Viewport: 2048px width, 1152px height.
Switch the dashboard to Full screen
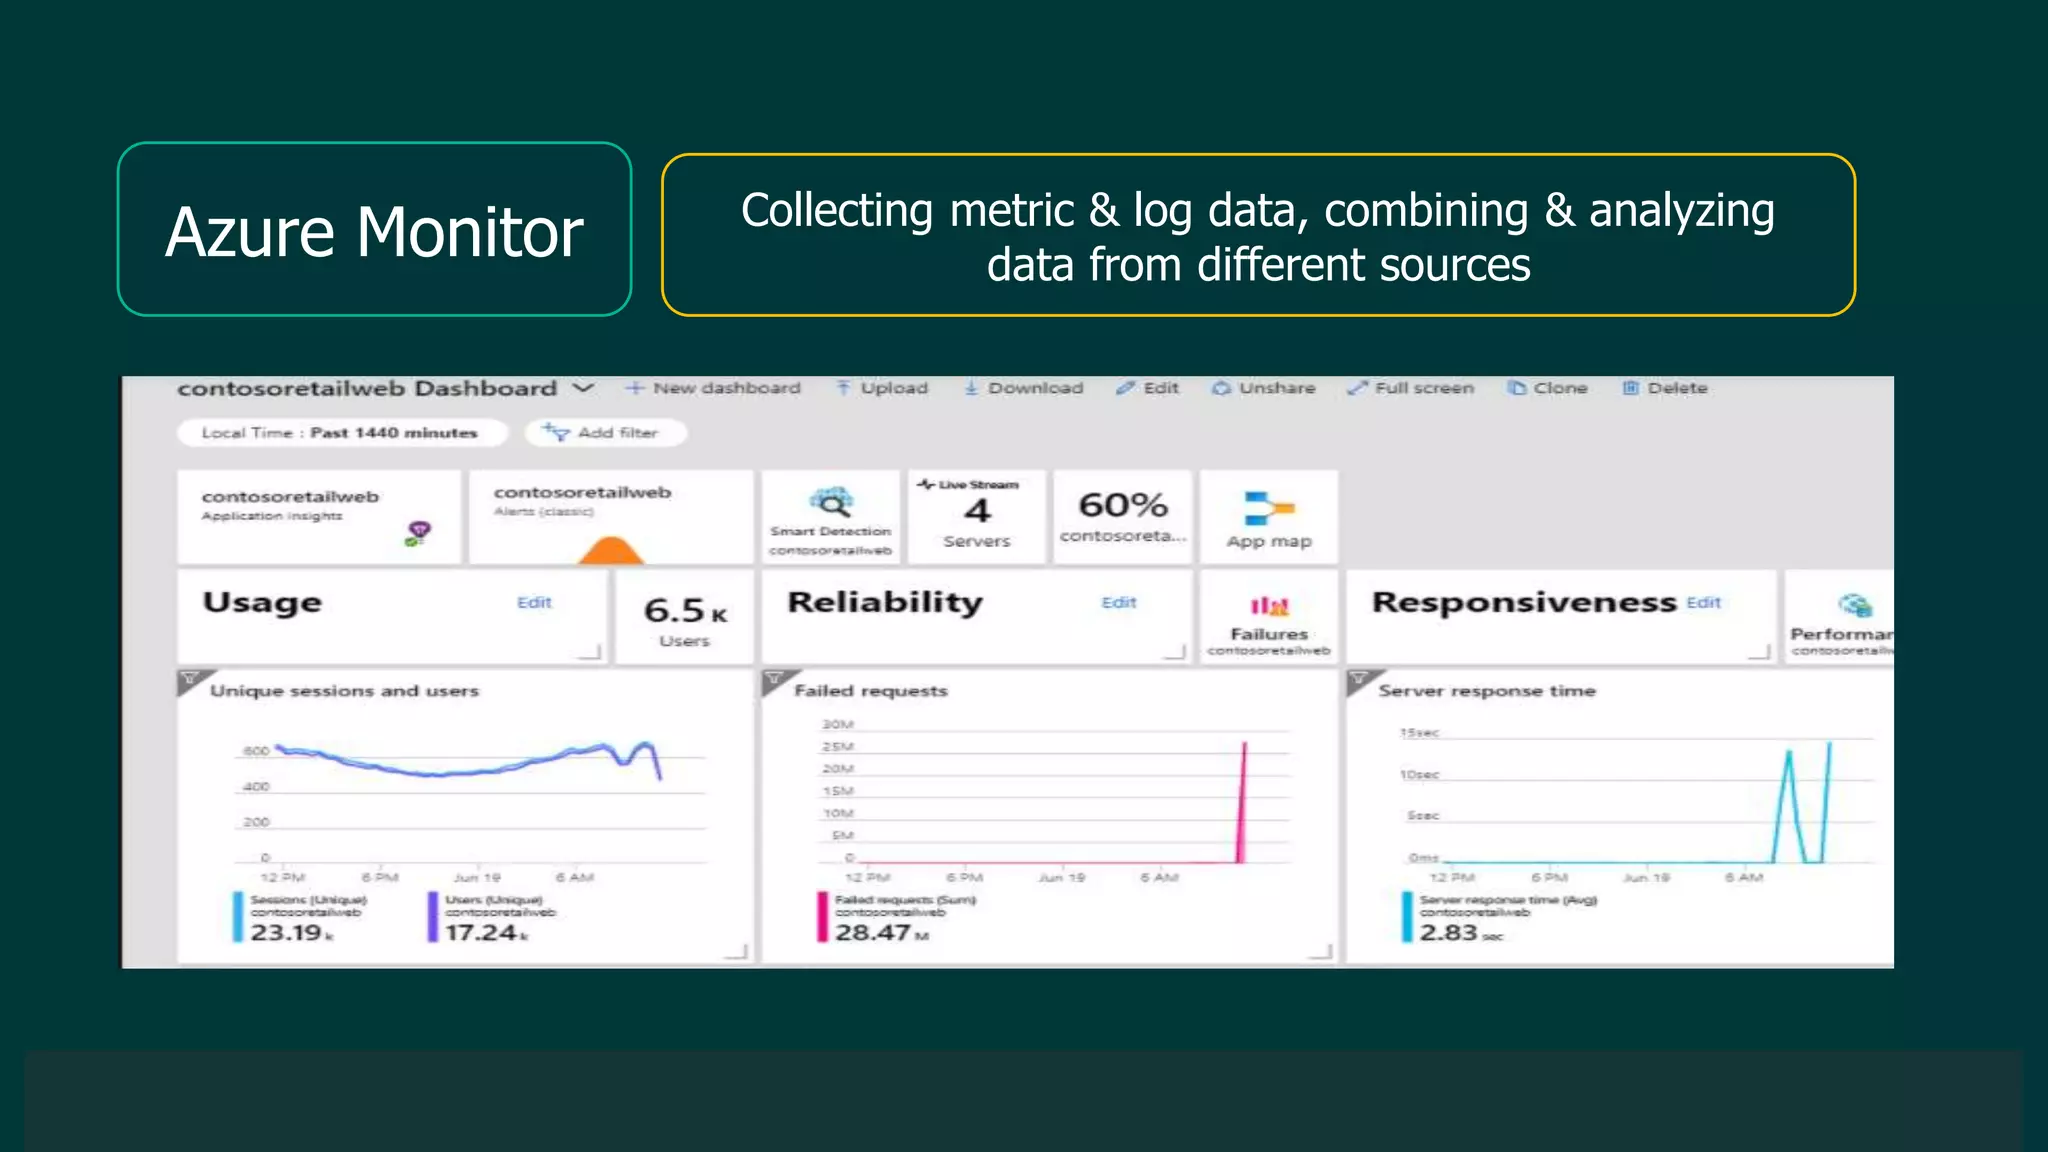(1411, 388)
